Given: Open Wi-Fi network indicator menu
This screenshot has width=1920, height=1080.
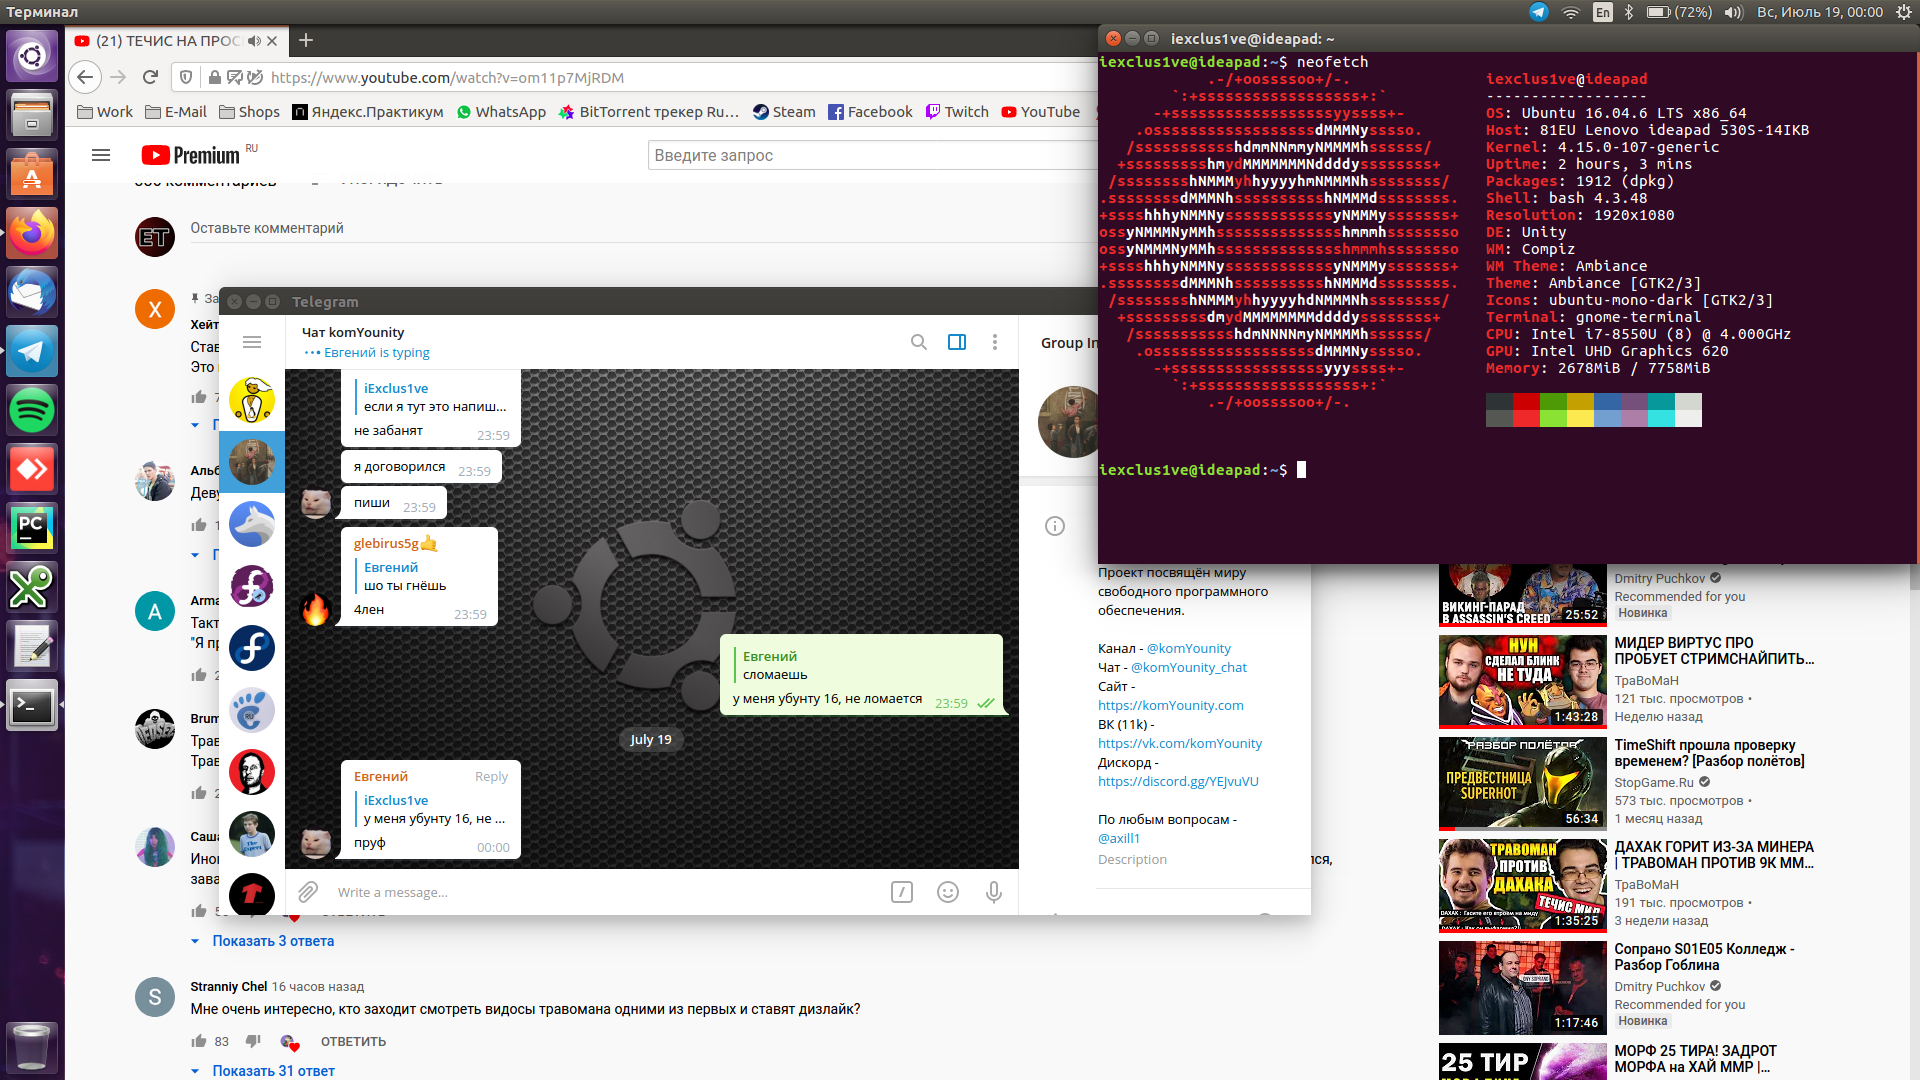Looking at the screenshot, I should [1571, 12].
